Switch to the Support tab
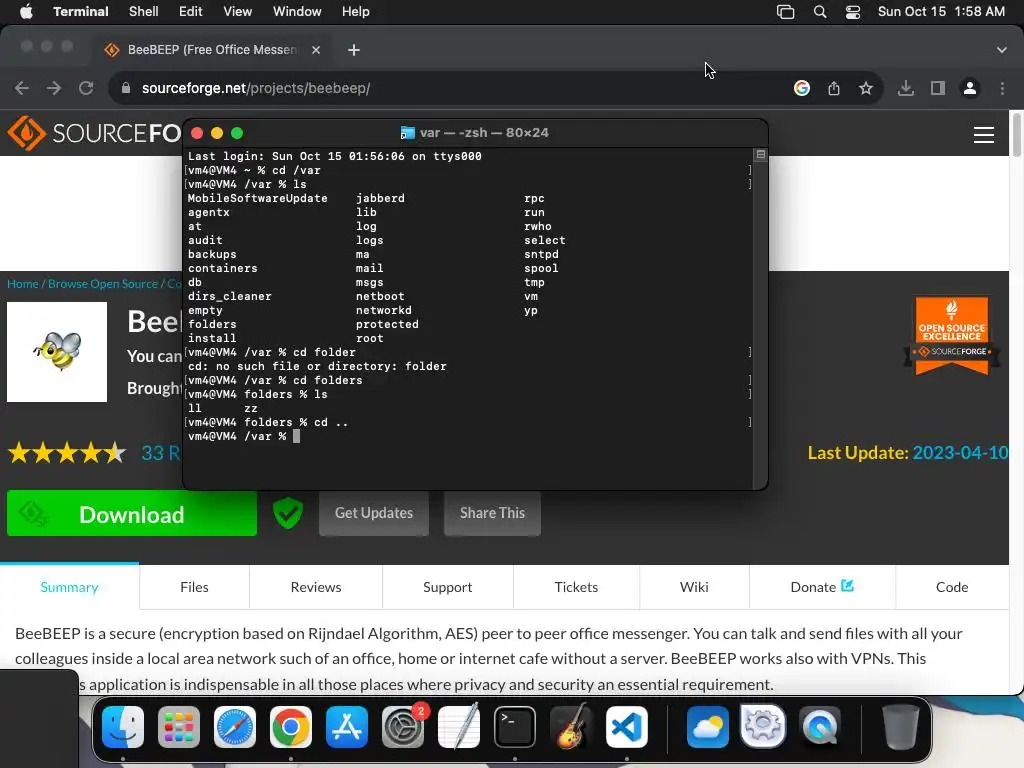Viewport: 1024px width, 768px height. click(447, 587)
